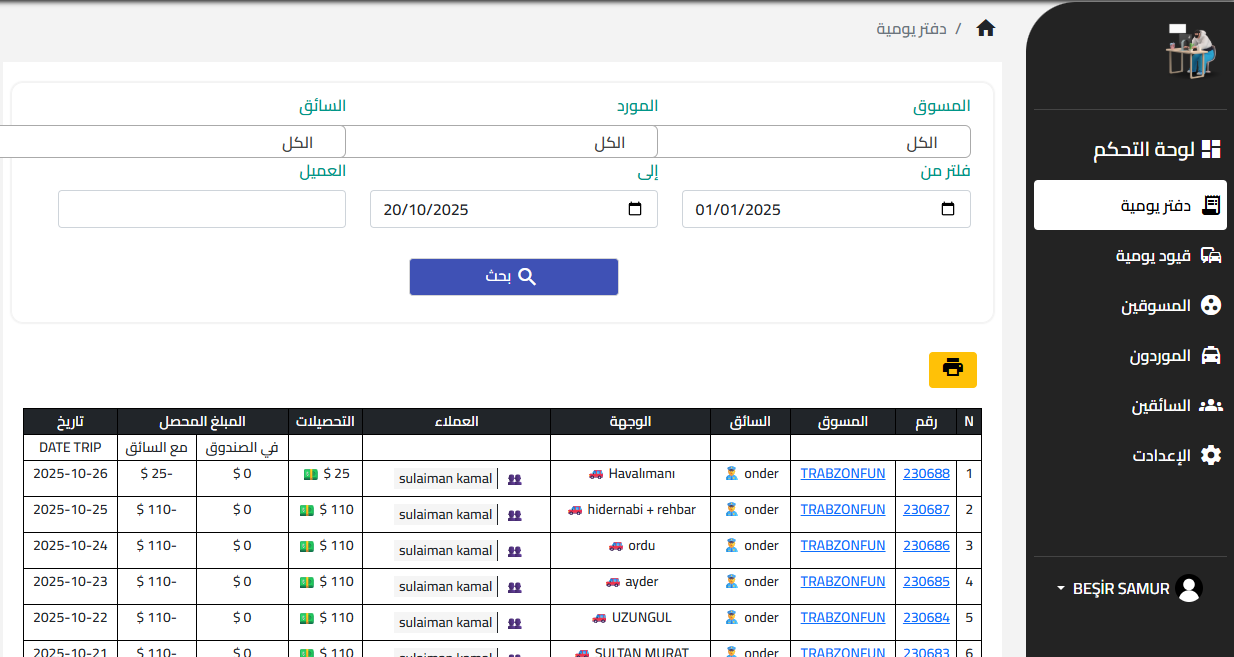Viewport: 1234px width, 657px height.
Task: Open calendar picker on the 20/10/2025 date field
Action: (635, 209)
